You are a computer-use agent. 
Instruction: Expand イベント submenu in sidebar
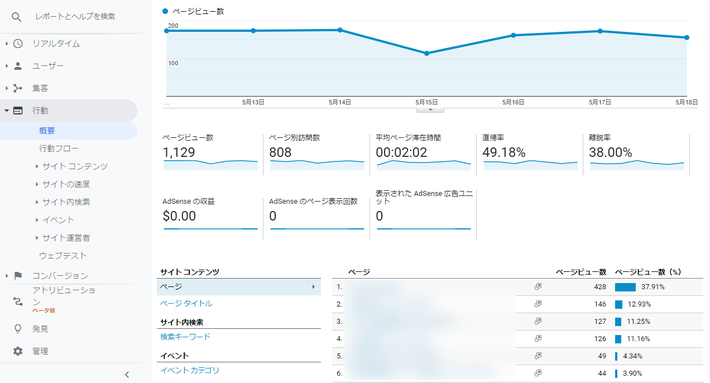coord(37,220)
